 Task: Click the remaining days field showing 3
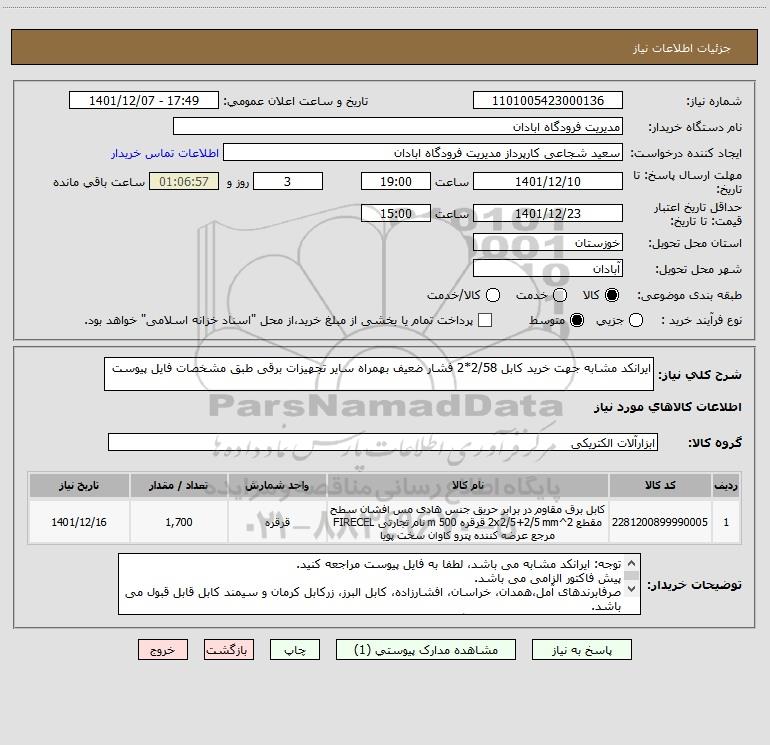pyautogui.click(x=288, y=181)
